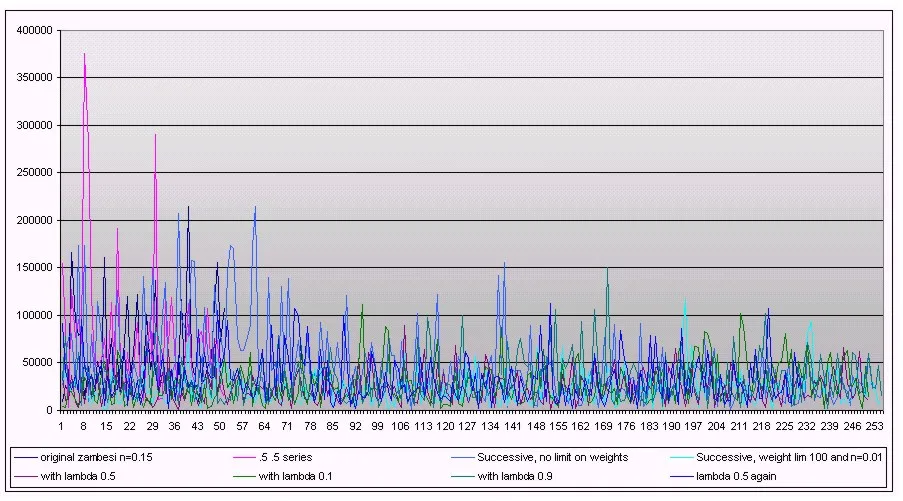The height and width of the screenshot is (501, 903).
Task: Select the 50000 y-axis tick label
Action: [x=38, y=362]
